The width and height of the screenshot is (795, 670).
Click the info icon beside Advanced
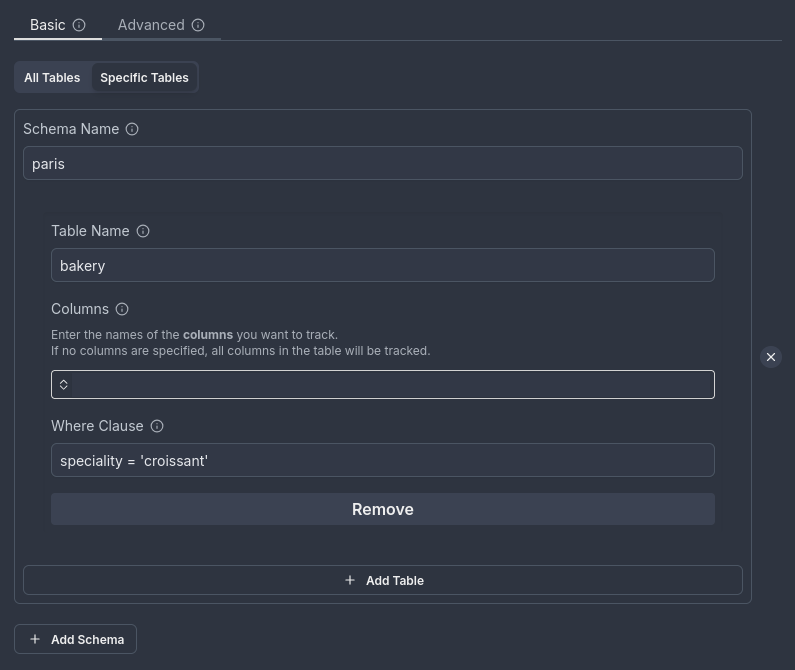pyautogui.click(x=198, y=25)
